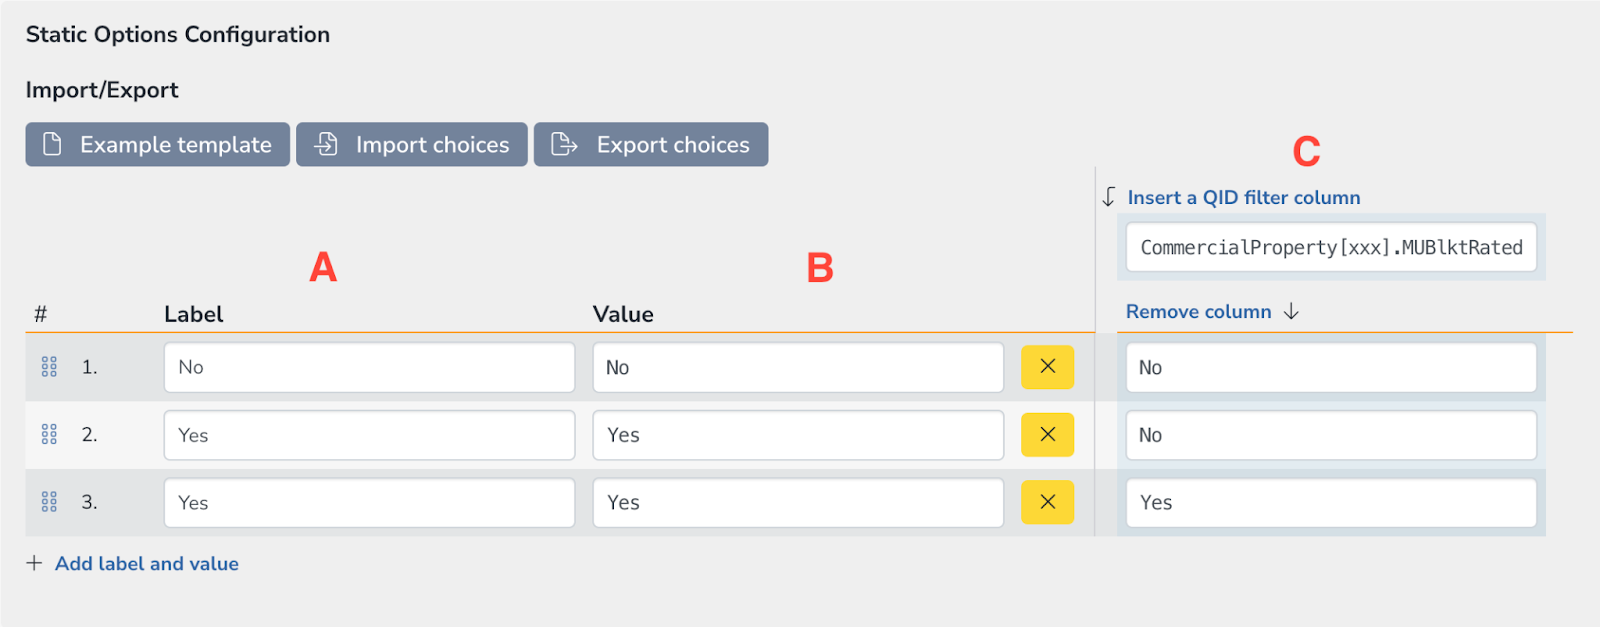Click the filter column field in row 3
The image size is (1600, 627).
click(x=1331, y=502)
